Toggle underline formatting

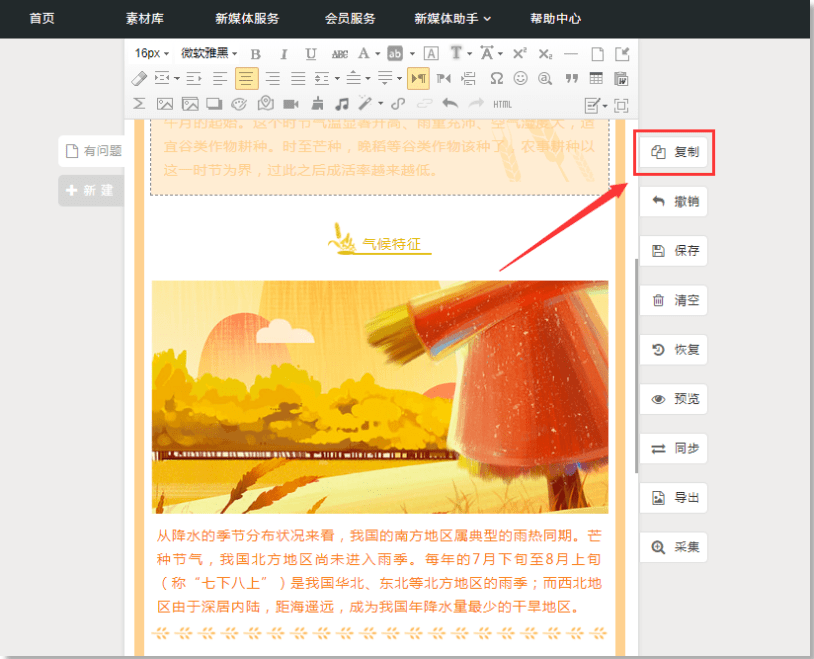pyautogui.click(x=310, y=54)
